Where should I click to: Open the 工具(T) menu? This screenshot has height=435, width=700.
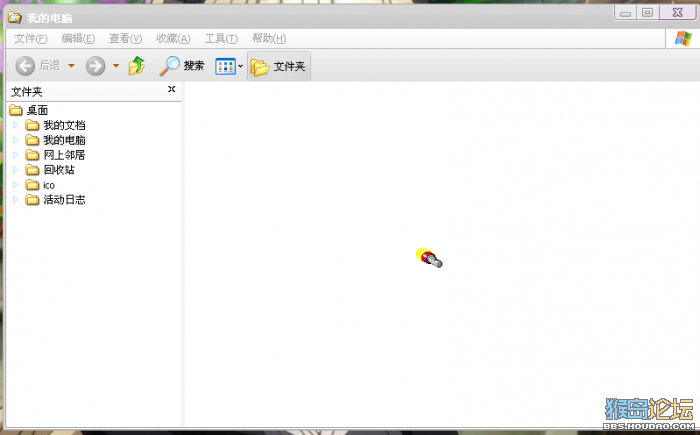[x=221, y=39]
